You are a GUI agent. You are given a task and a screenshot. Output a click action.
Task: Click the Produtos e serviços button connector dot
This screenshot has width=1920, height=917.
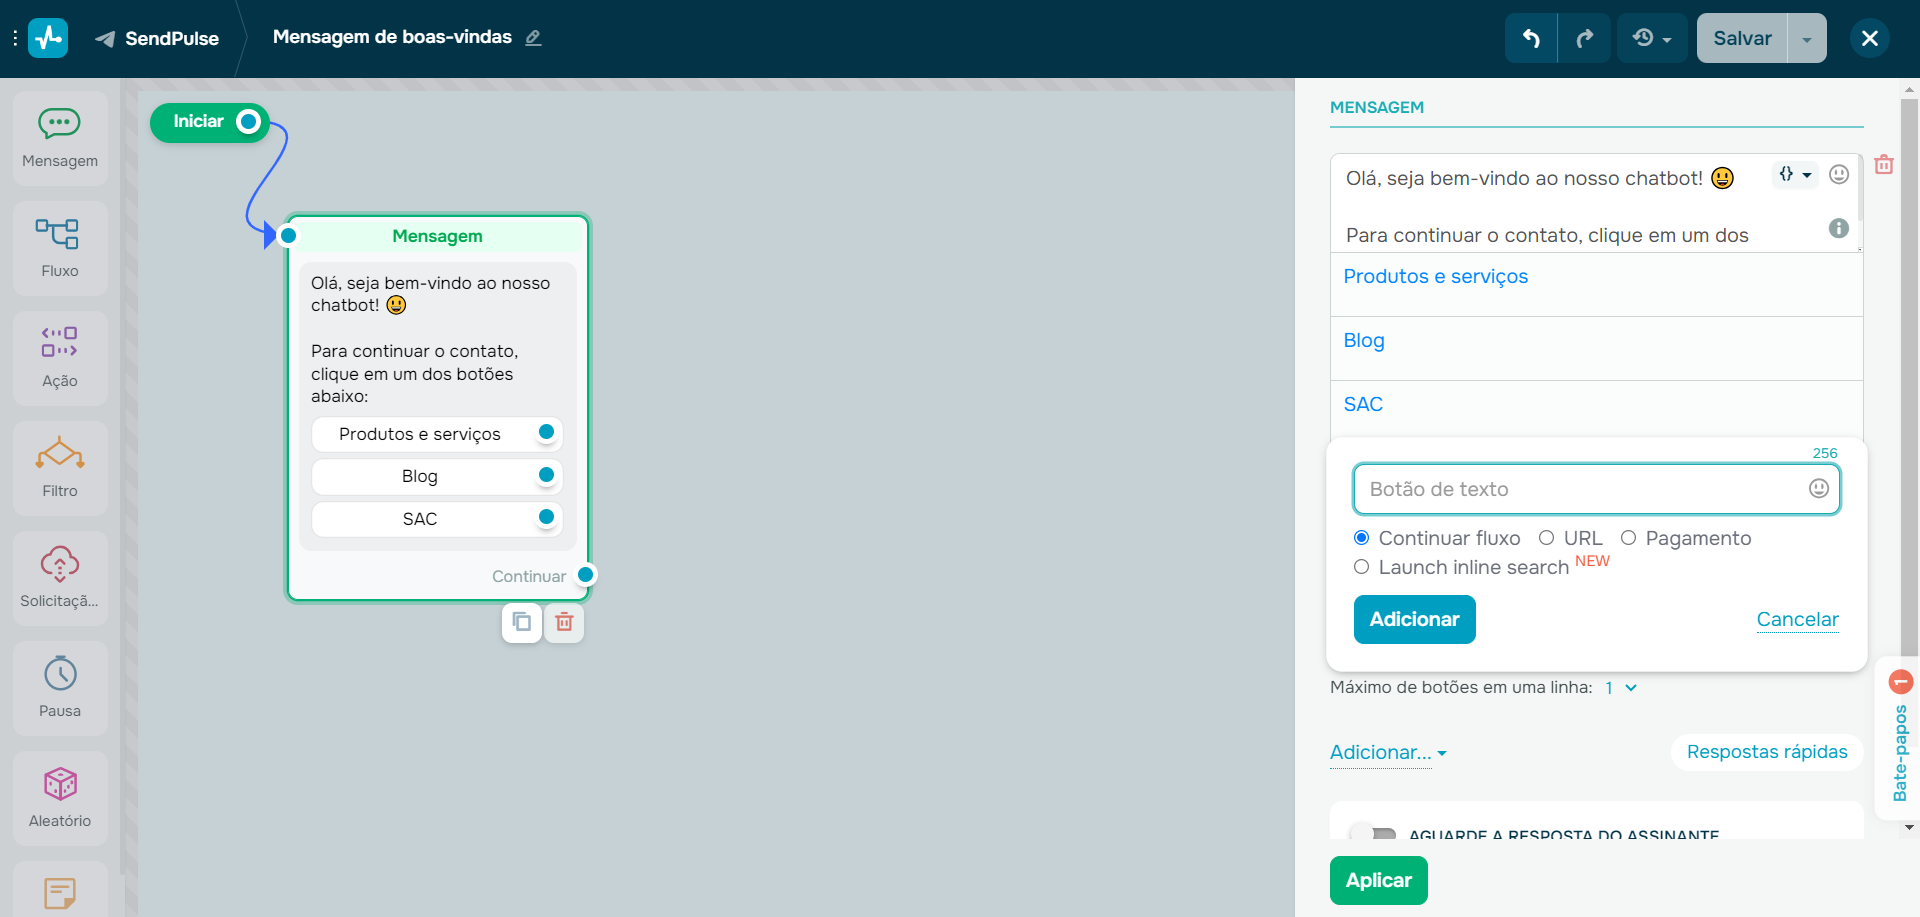tap(546, 432)
